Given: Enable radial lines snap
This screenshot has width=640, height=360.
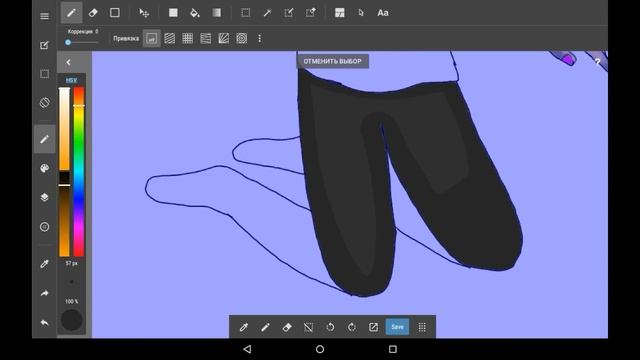Looking at the screenshot, I should [x=224, y=38].
